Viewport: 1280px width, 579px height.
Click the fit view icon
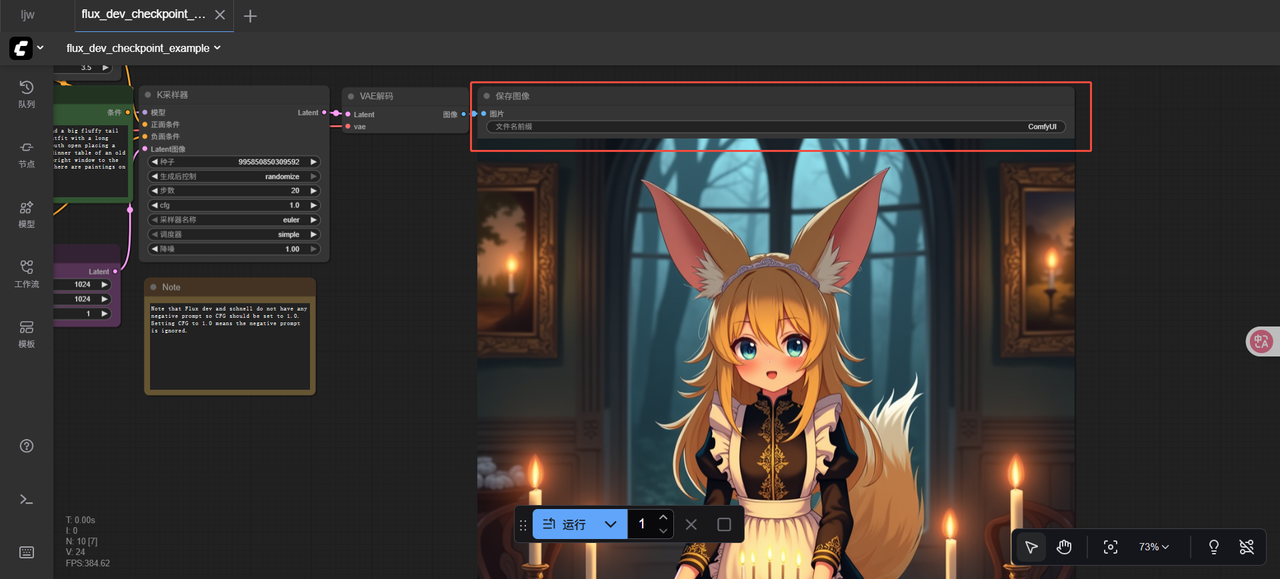pos(1110,547)
